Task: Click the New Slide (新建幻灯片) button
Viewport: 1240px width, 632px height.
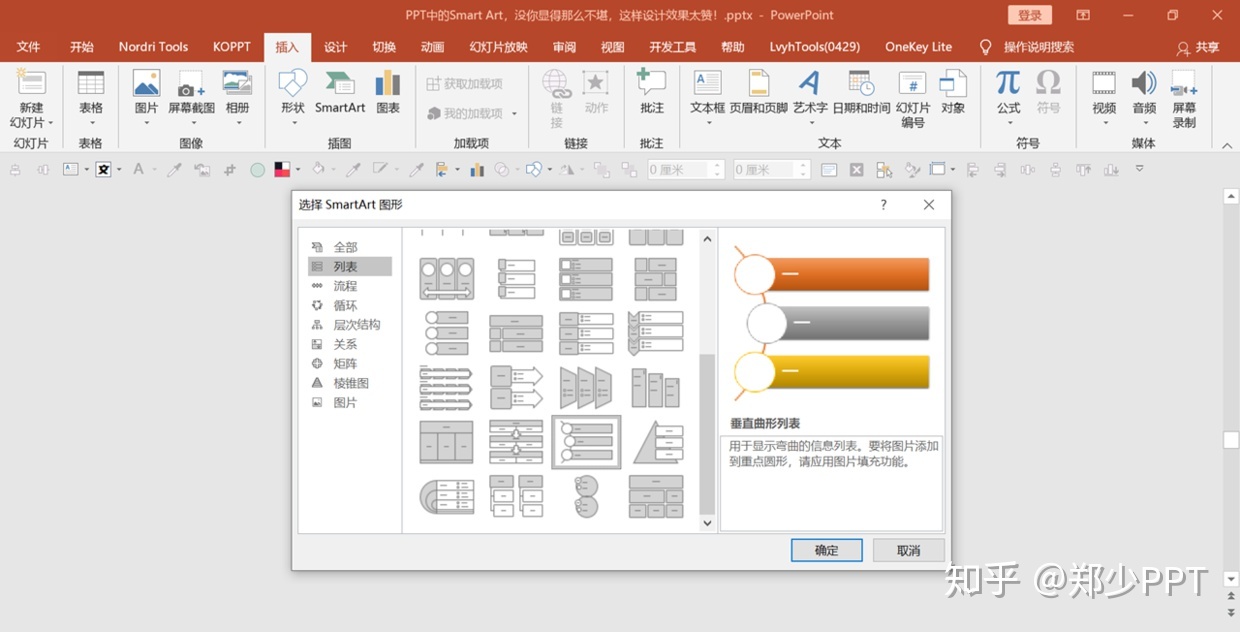Action: point(31,100)
